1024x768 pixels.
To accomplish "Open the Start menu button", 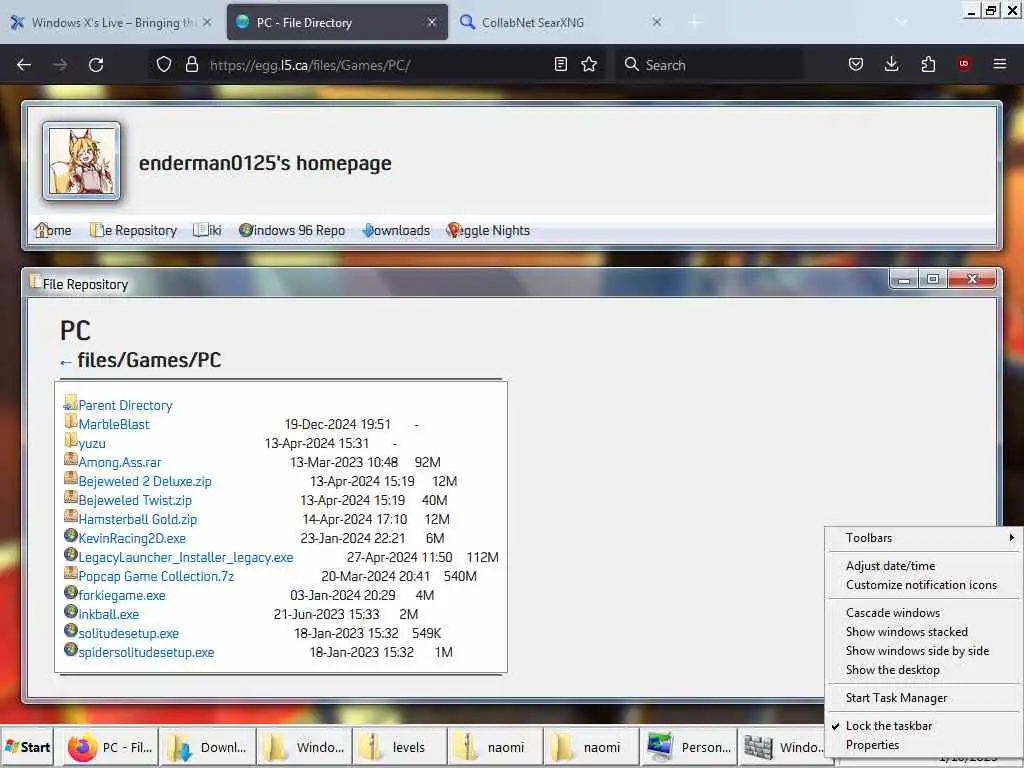I will [27, 747].
